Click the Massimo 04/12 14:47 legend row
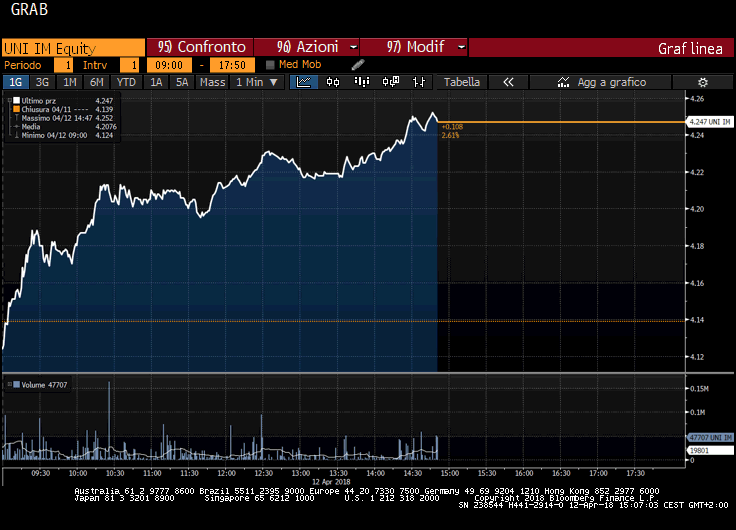This screenshot has width=736, height=530. [64, 118]
